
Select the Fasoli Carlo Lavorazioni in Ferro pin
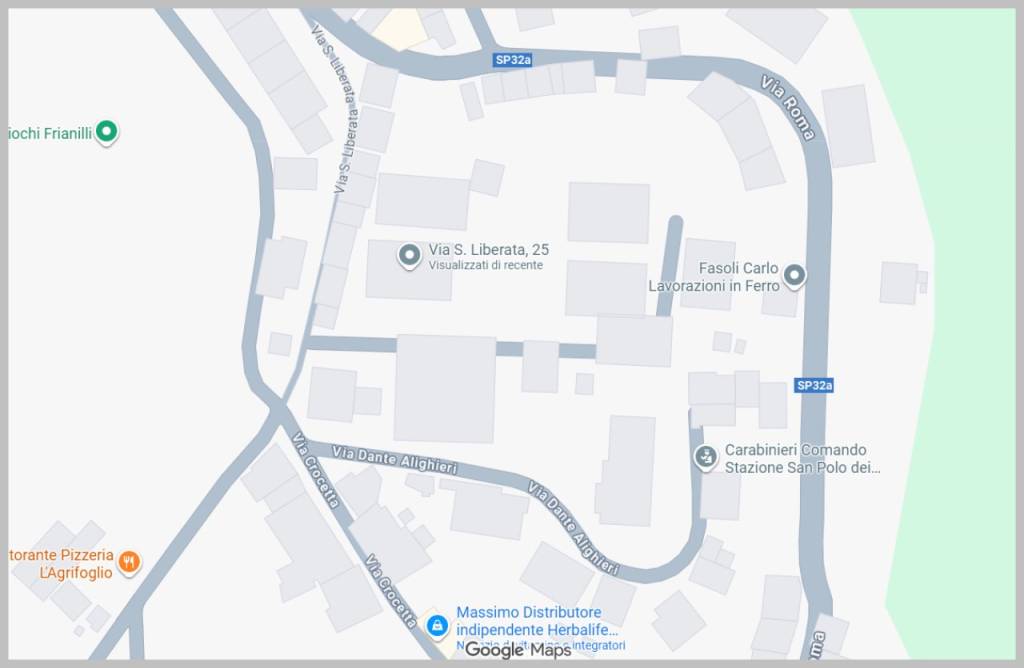click(x=794, y=276)
